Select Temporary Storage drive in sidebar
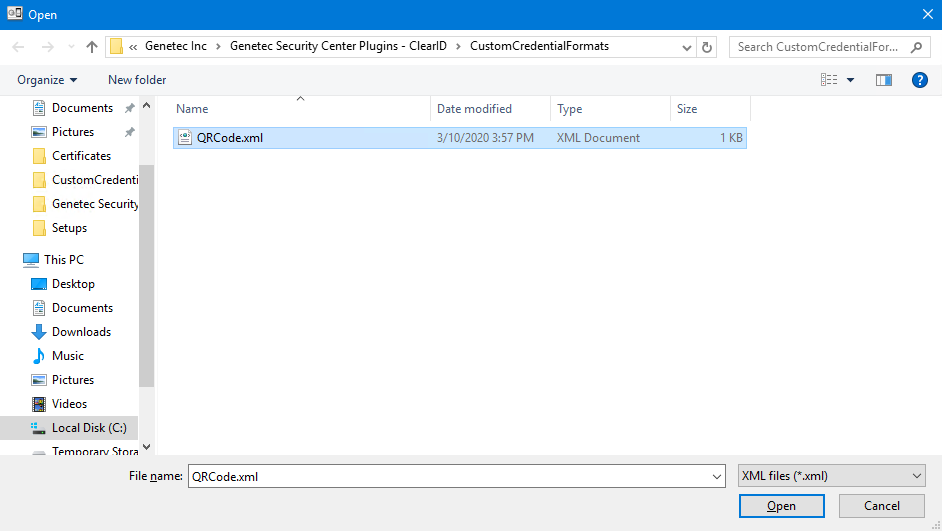The image size is (942, 531). [84, 450]
